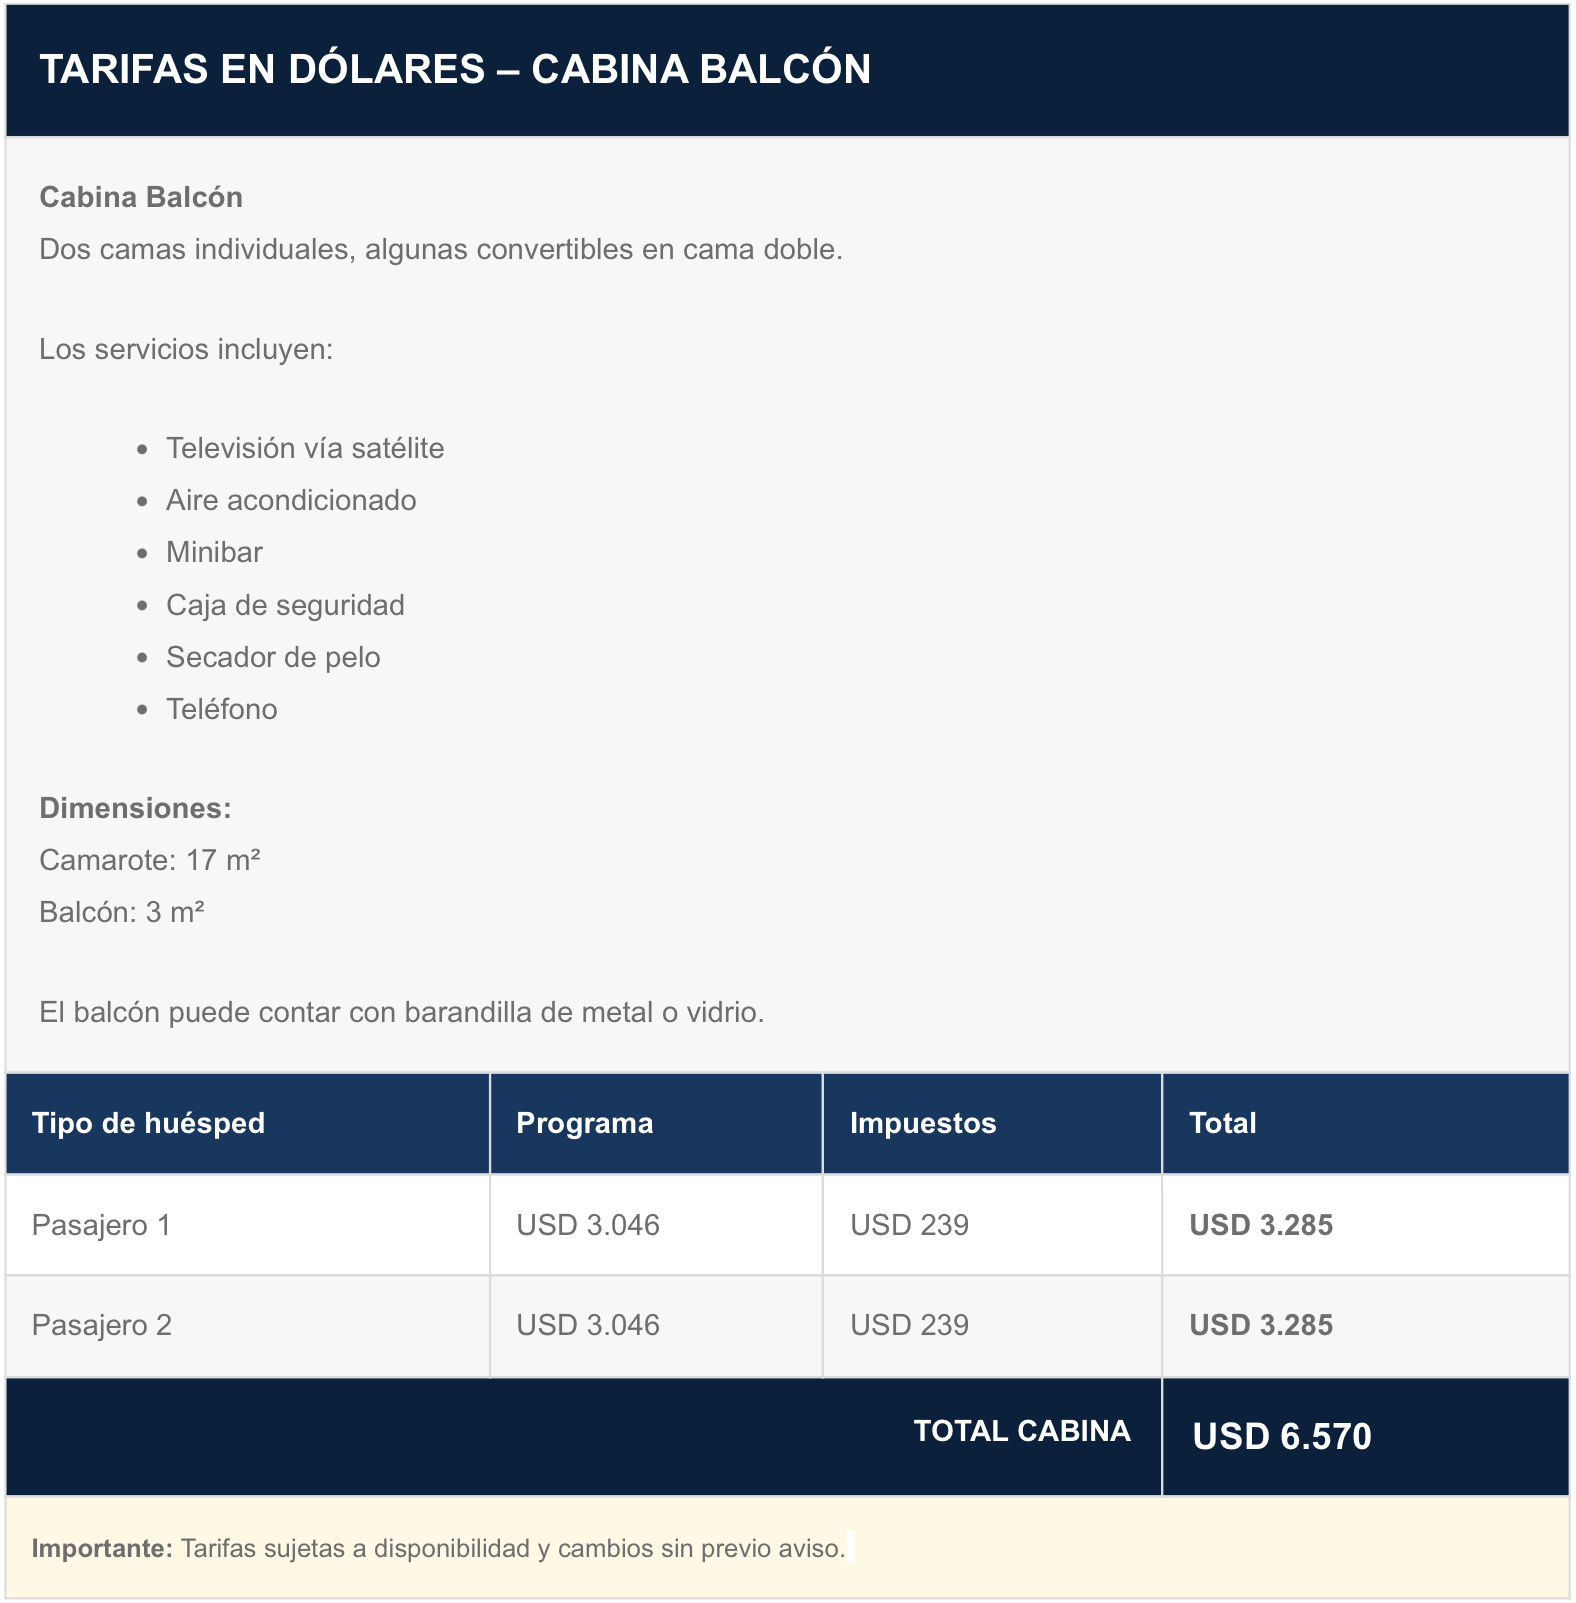Click the Televisión vía satélite list item

click(305, 448)
